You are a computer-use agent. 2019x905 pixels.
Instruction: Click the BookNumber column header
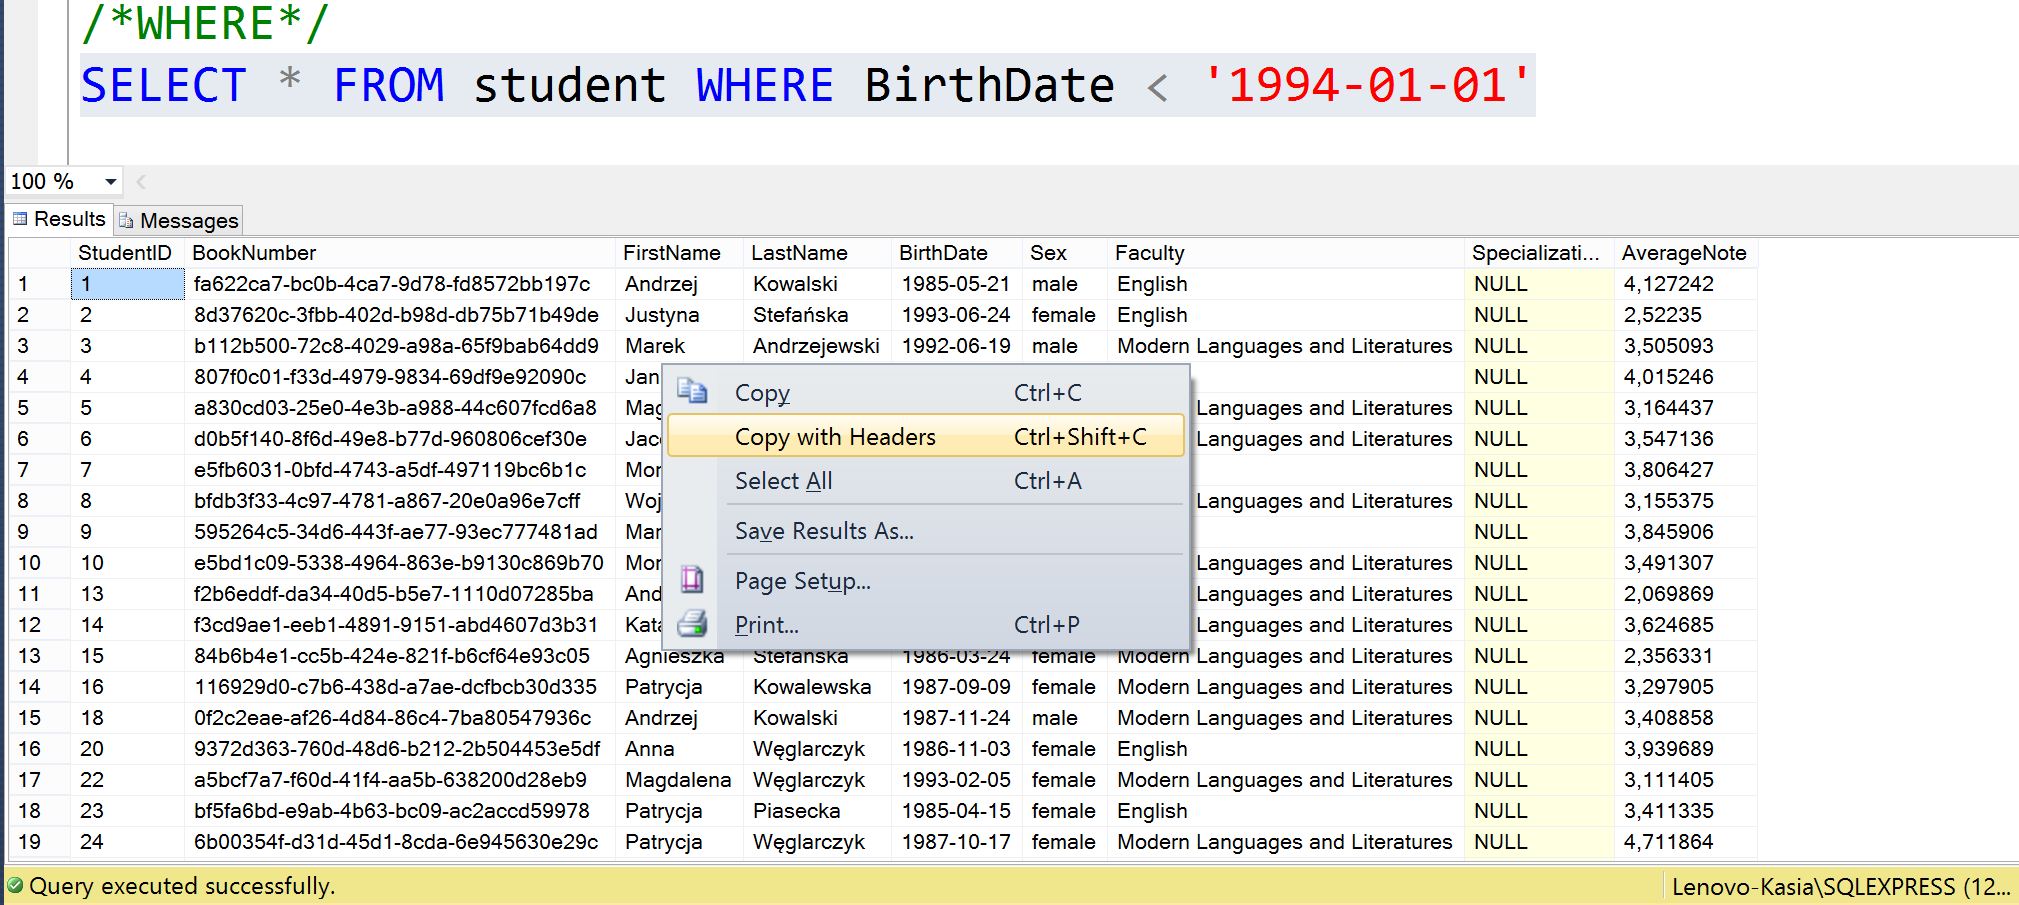[400, 253]
